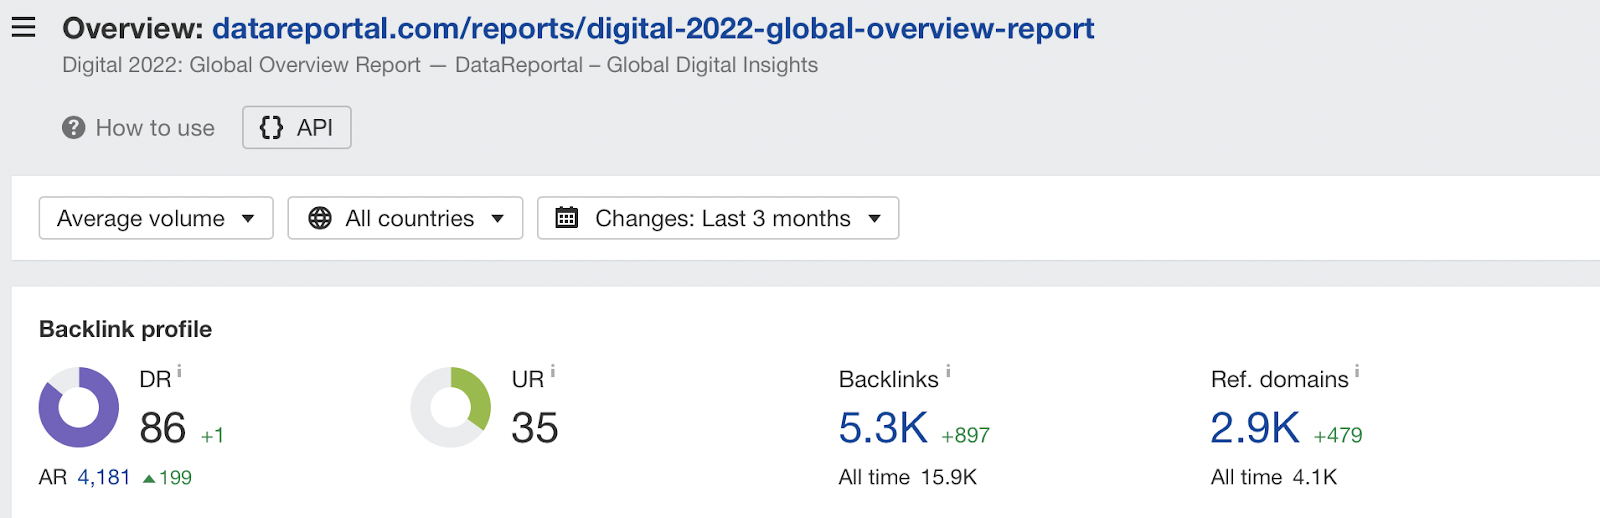Open the API button
Screen dimensions: 1600x518
pyautogui.click(x=297, y=127)
